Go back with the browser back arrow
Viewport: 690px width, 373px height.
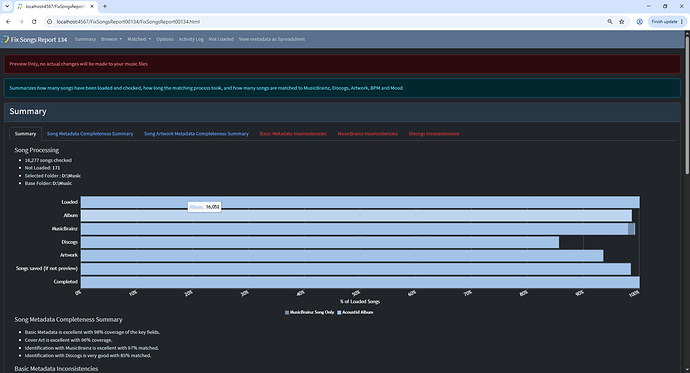(8, 22)
